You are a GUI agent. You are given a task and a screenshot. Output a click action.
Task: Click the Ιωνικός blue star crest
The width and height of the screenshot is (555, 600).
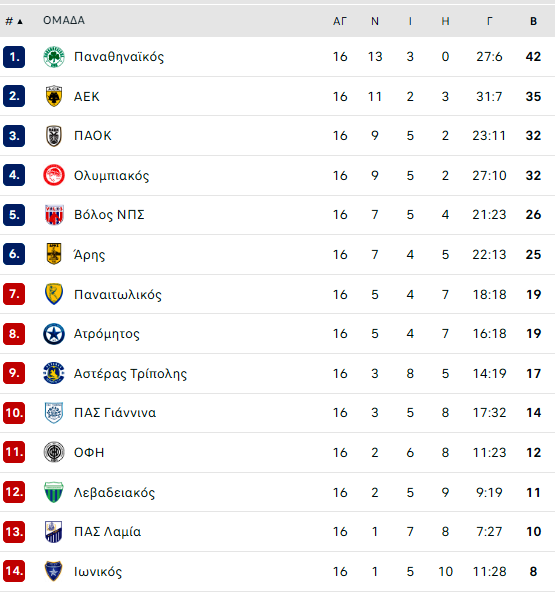(54, 571)
